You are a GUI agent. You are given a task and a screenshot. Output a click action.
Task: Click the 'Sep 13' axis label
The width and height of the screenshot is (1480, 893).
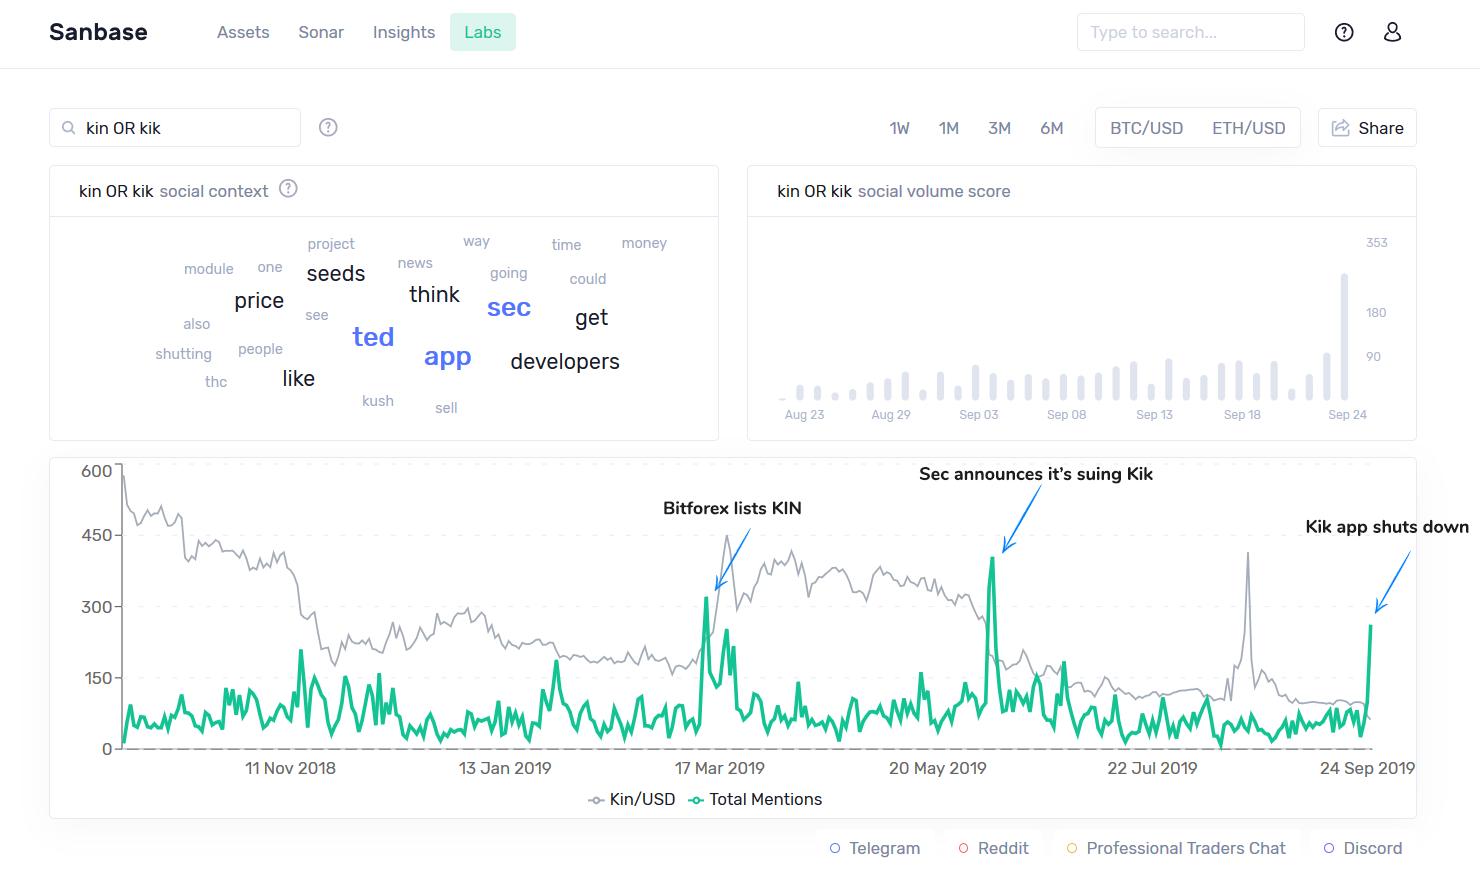[x=1154, y=414]
